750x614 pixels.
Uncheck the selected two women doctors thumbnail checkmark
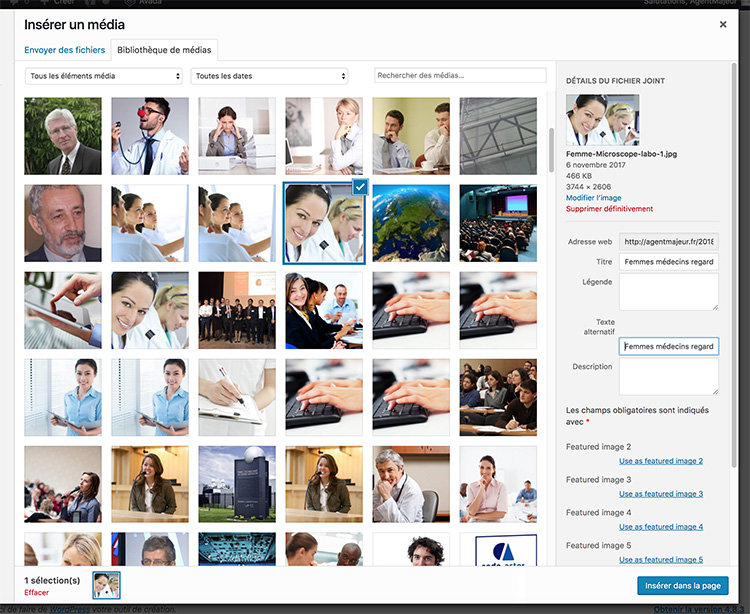coord(360,187)
